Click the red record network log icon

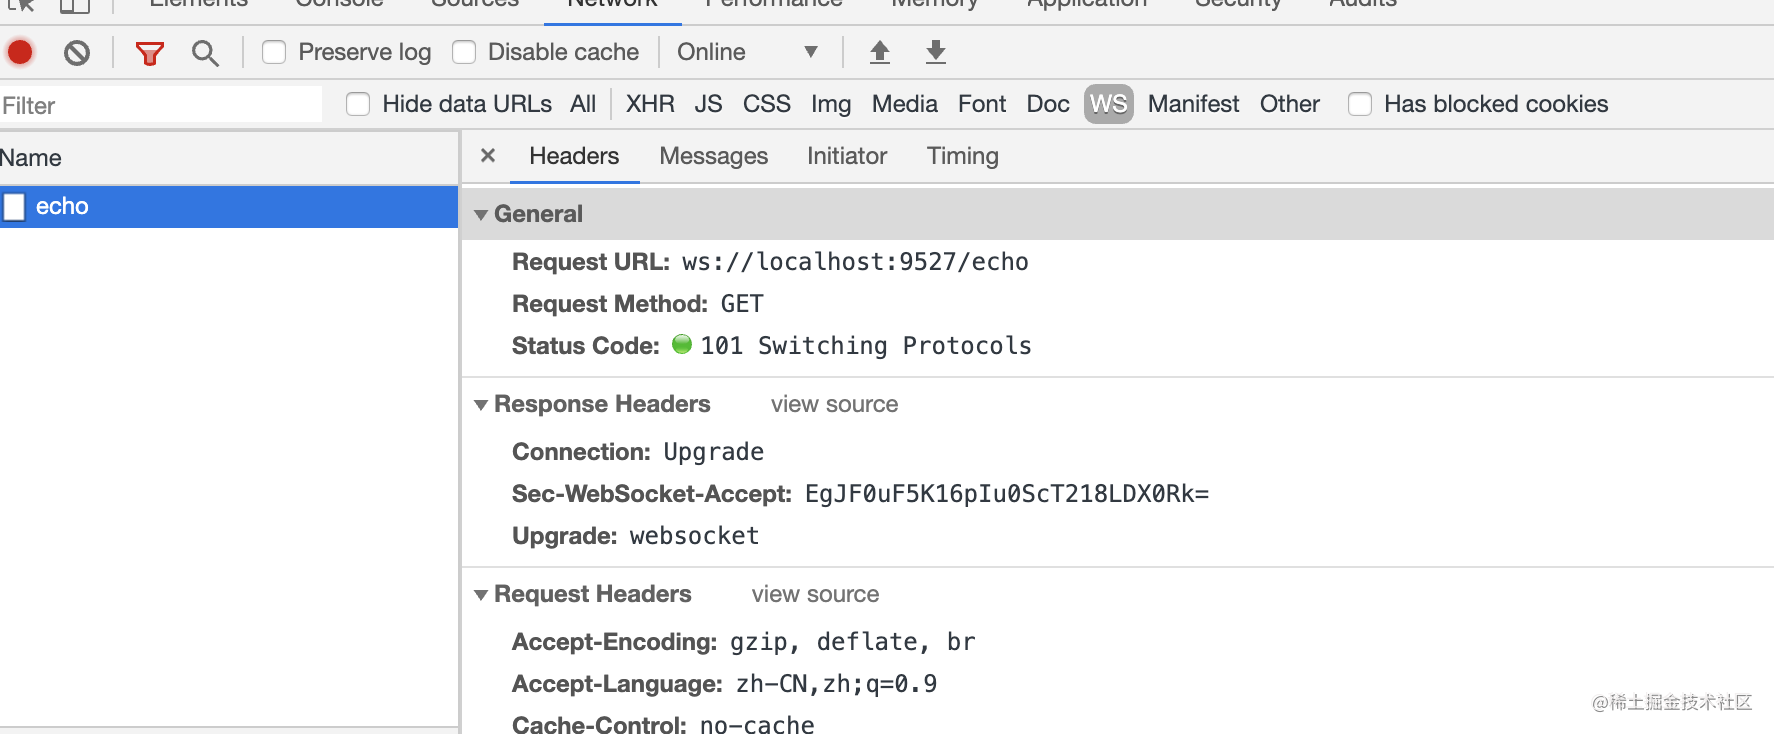coord(20,52)
